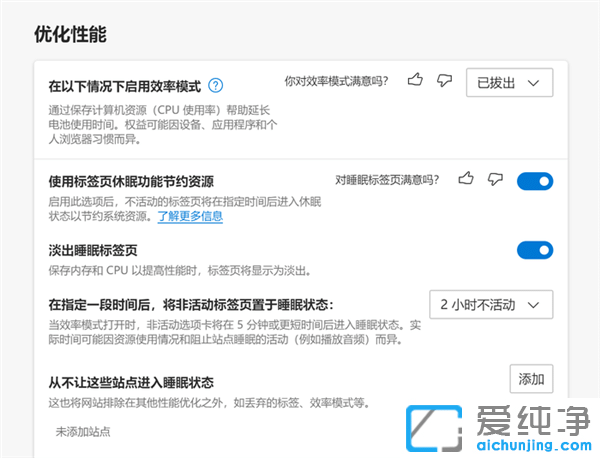600x458 pixels.
Task: Open the 已拔出 efficiency mode dropdown
Action: (508, 82)
